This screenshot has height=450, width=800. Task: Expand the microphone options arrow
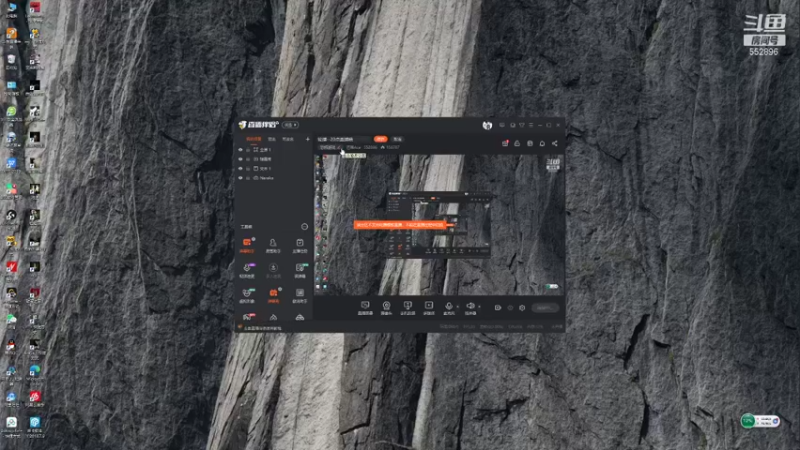(457, 307)
